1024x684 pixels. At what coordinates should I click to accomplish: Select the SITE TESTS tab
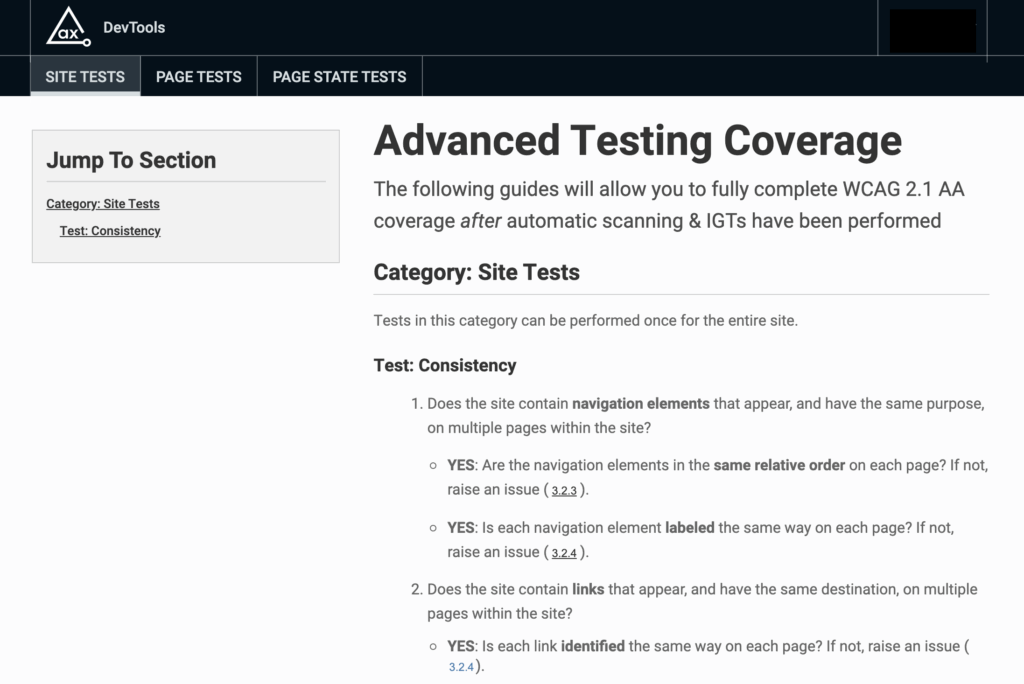(84, 76)
